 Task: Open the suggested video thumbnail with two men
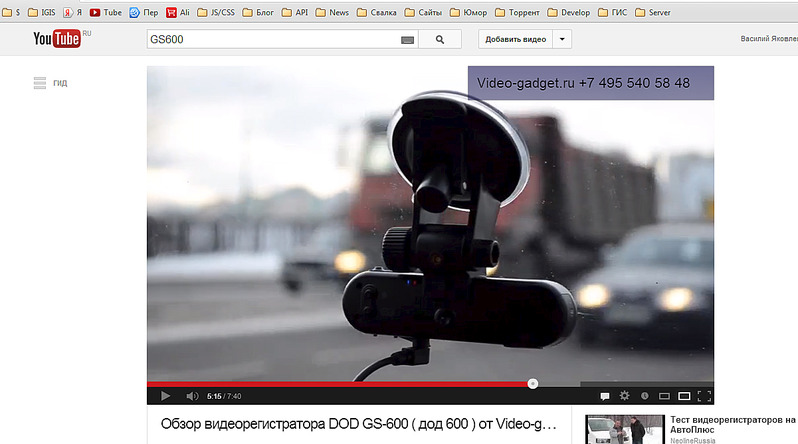[624, 429]
